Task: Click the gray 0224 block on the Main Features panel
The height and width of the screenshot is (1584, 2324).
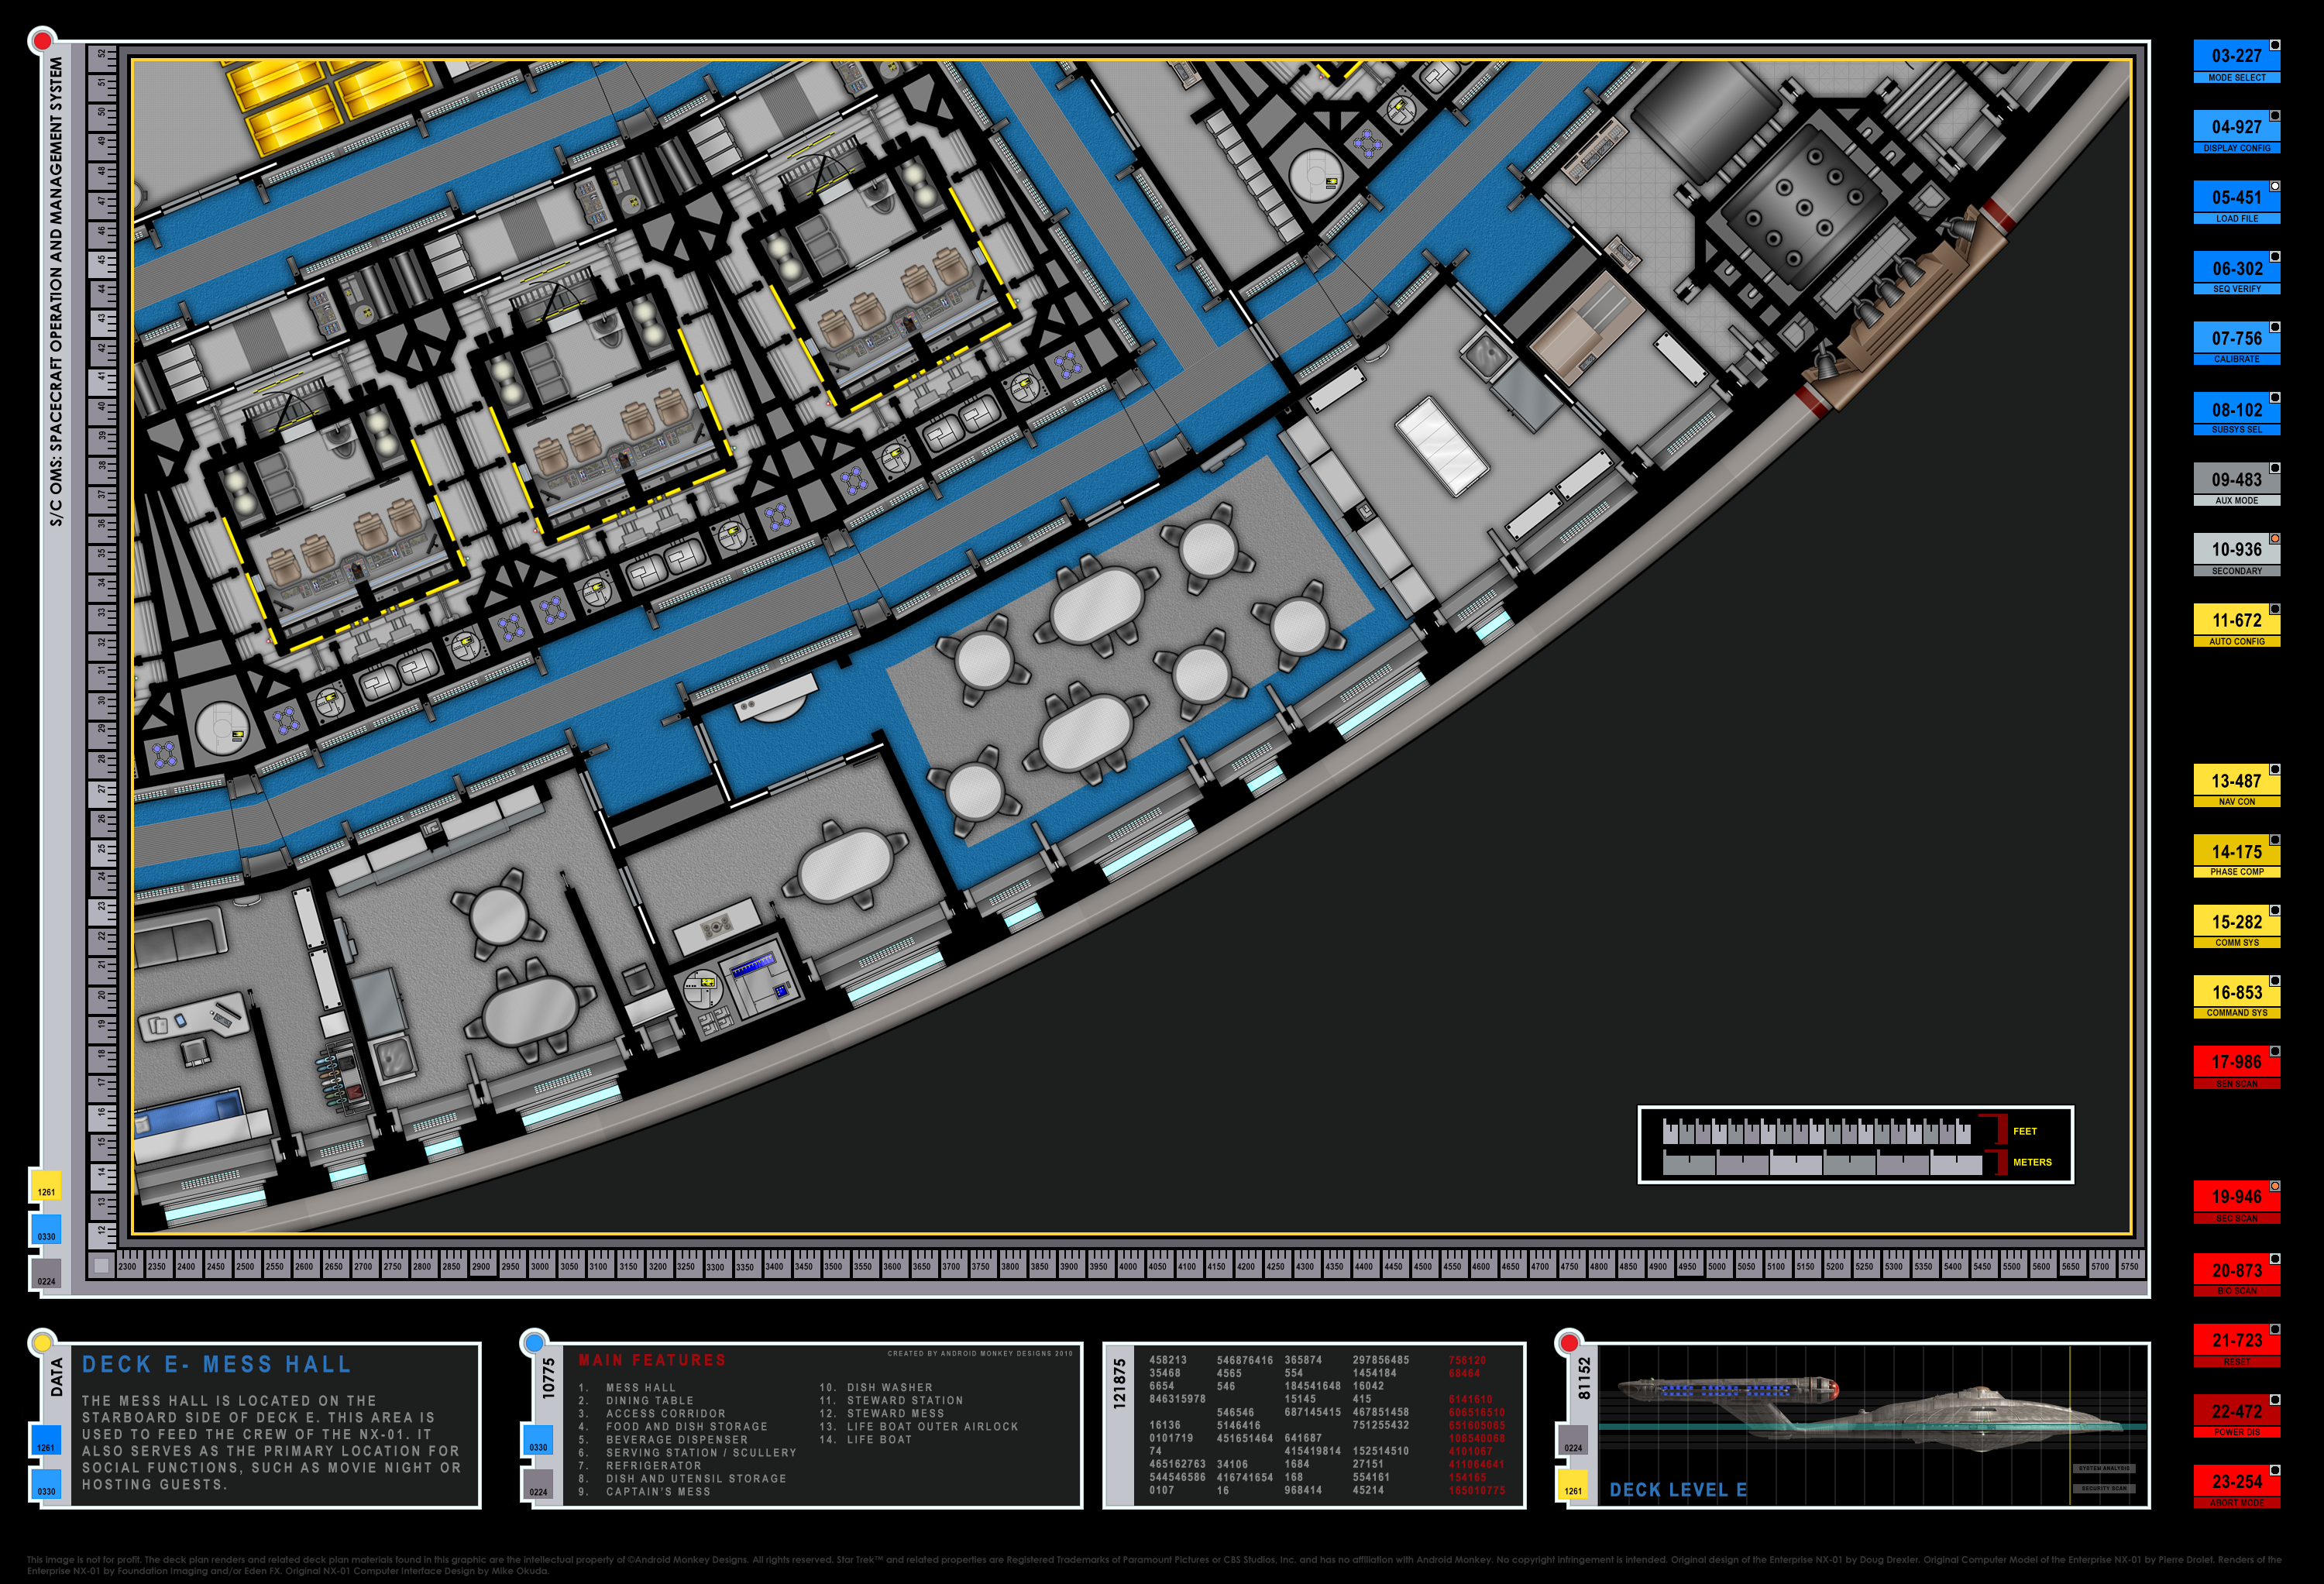Action: tap(538, 1485)
